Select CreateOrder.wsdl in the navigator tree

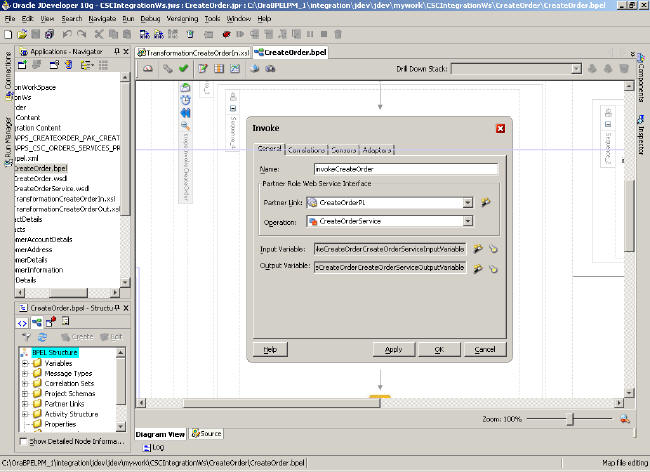pyautogui.click(x=40, y=178)
